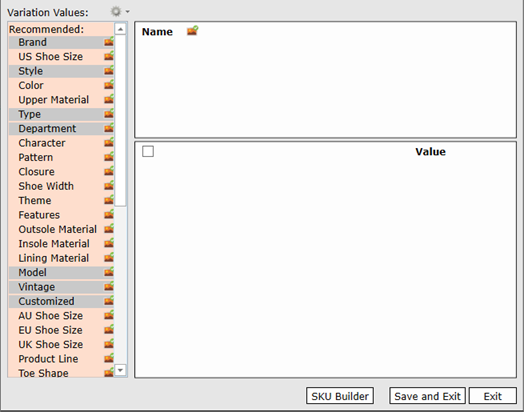Click the edit icon next to Brand
The width and height of the screenshot is (524, 412).
pyautogui.click(x=109, y=42)
